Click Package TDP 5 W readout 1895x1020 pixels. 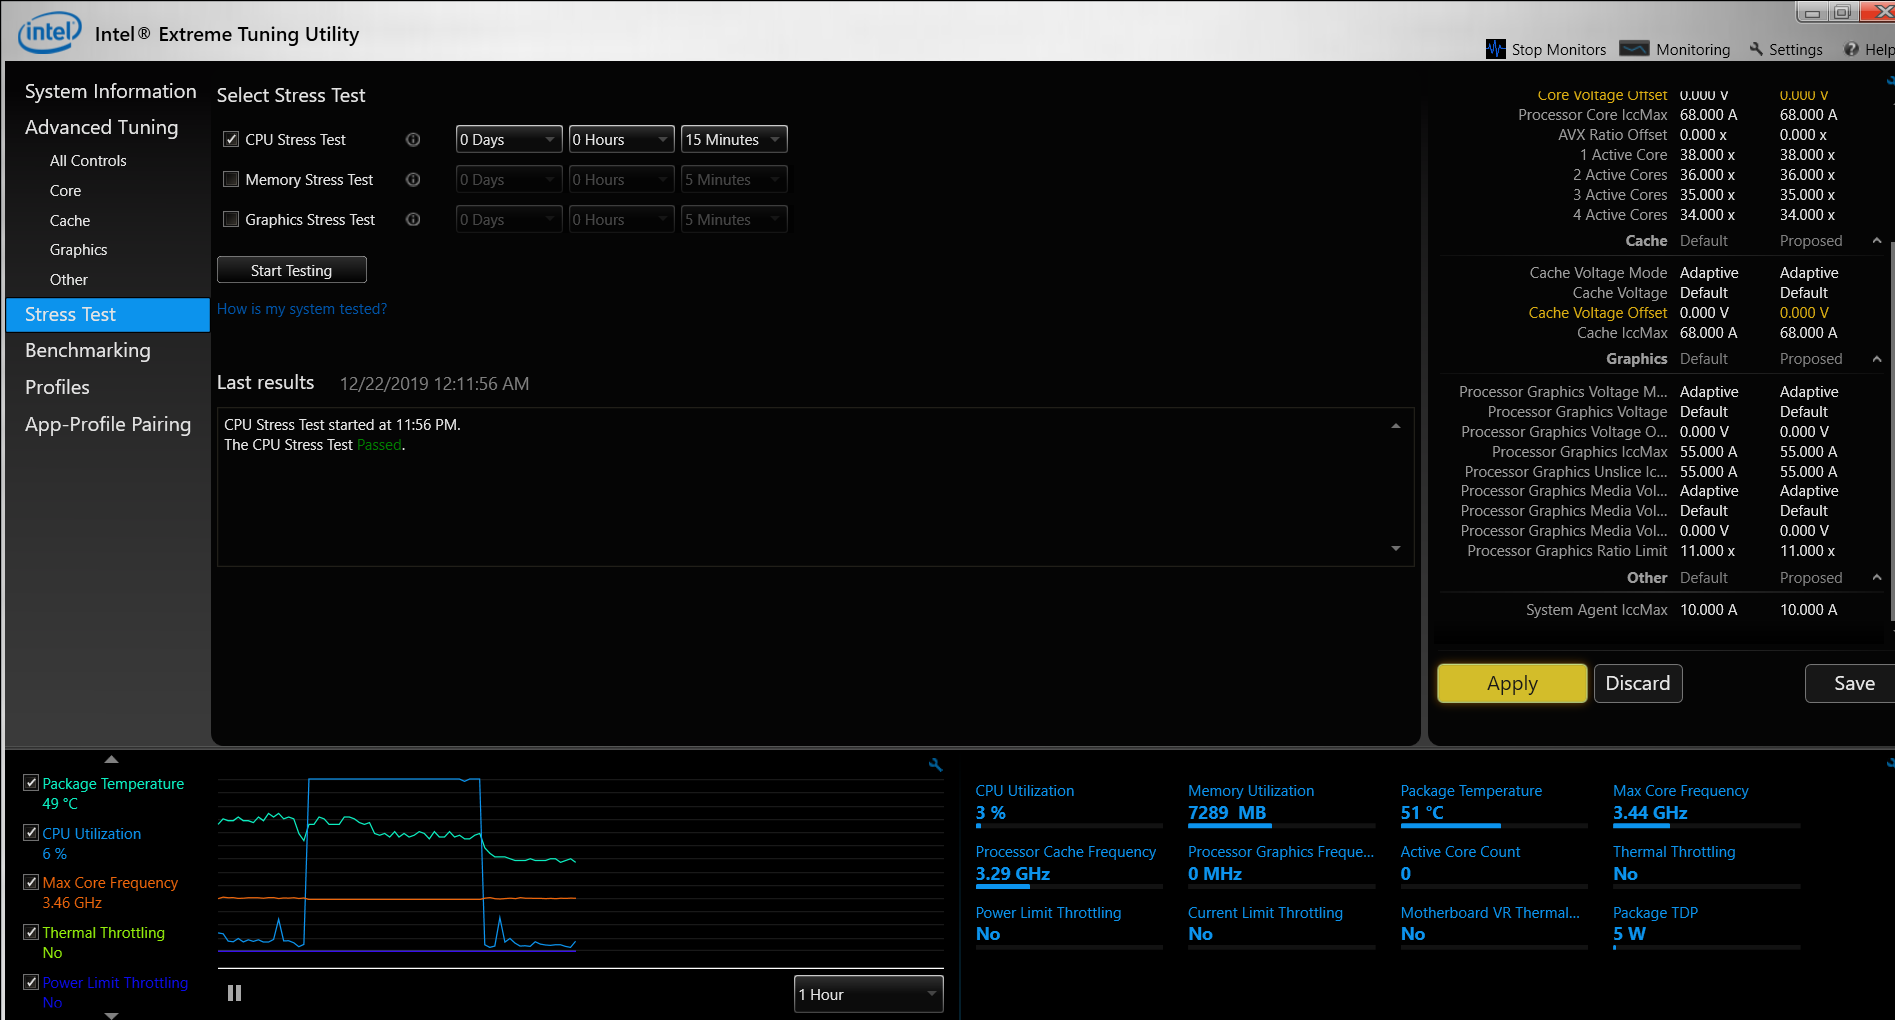click(x=1629, y=934)
